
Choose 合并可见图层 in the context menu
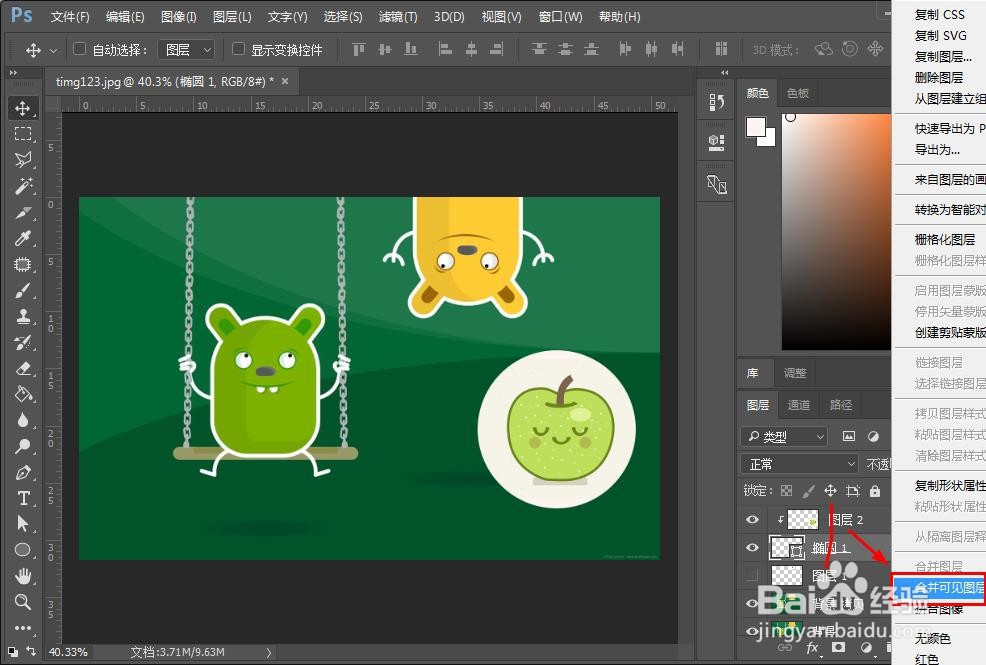pos(939,588)
